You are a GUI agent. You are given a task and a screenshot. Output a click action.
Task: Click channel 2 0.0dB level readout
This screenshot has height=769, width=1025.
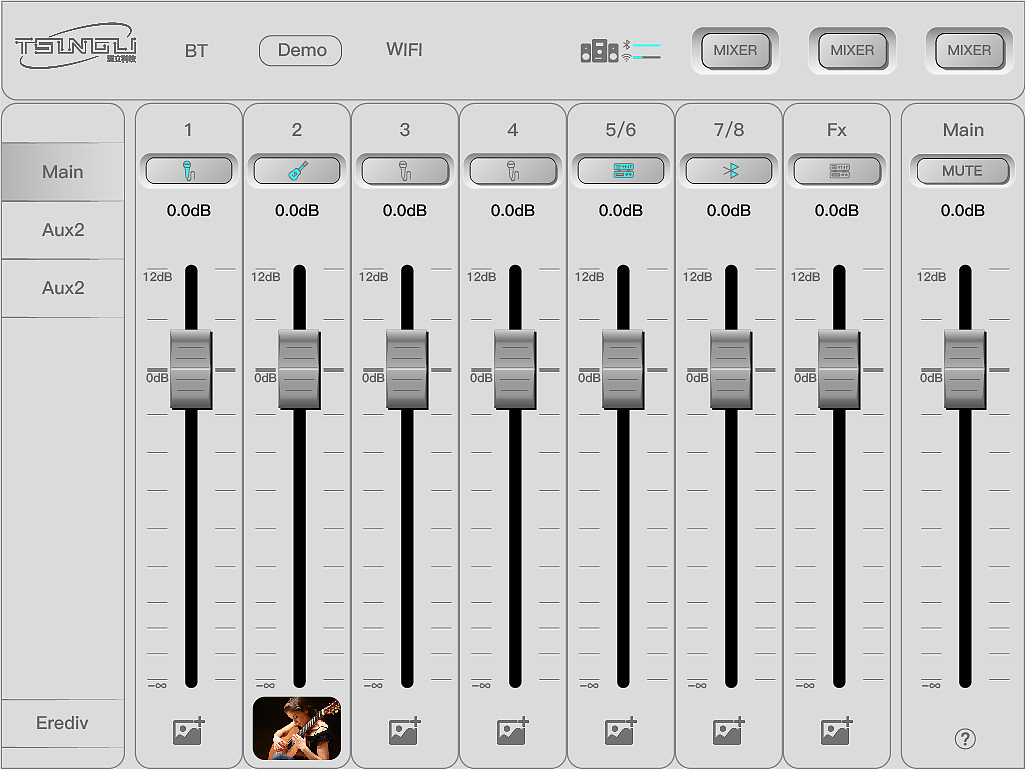[297, 211]
